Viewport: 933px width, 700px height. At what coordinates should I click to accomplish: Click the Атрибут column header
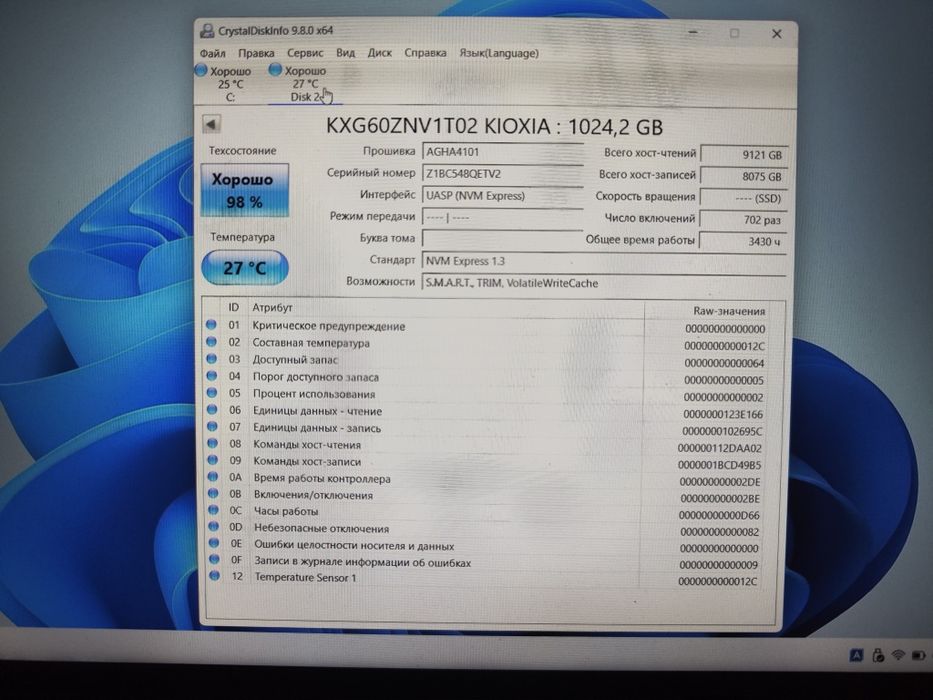[x=272, y=307]
